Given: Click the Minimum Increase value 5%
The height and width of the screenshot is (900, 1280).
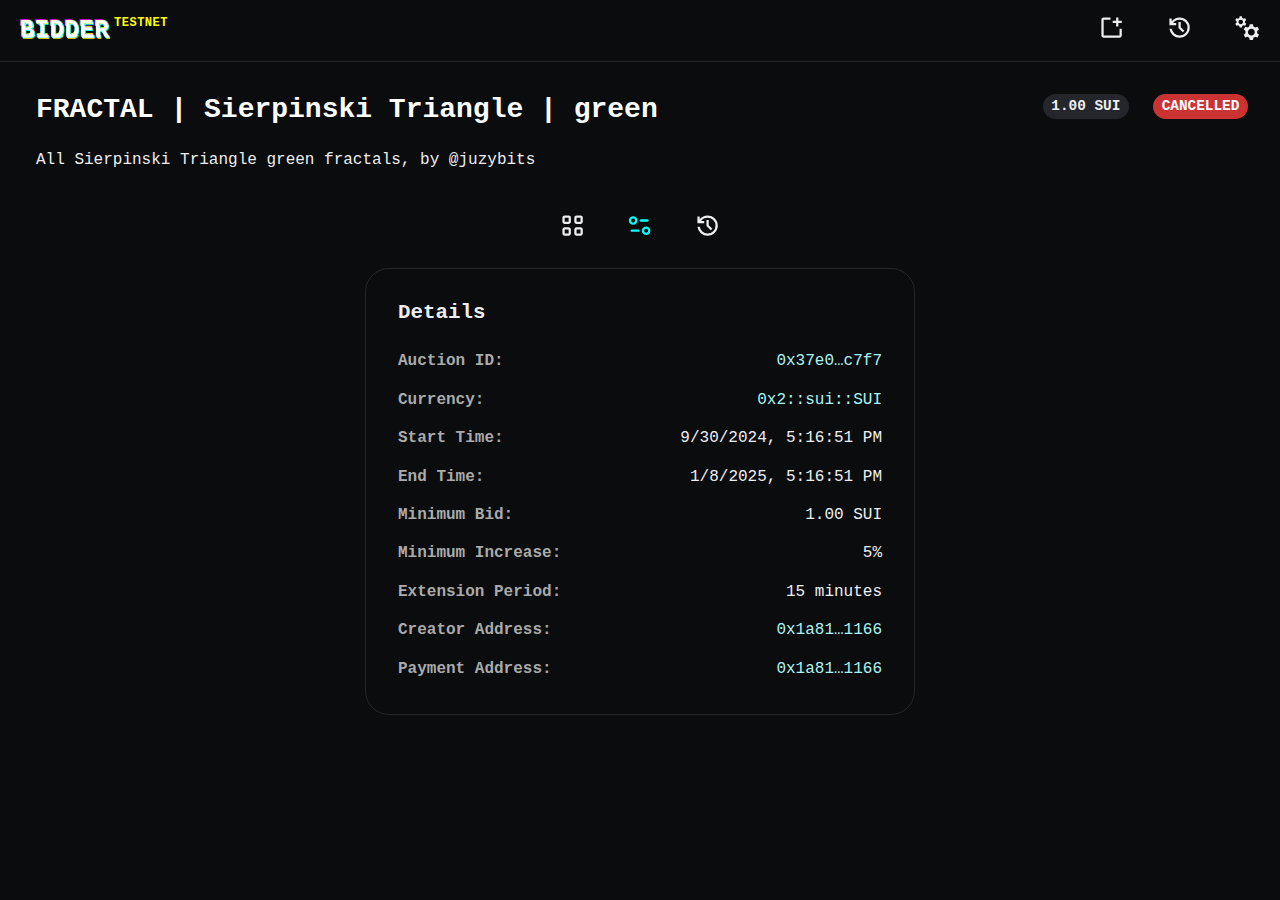Looking at the screenshot, I should [x=872, y=552].
